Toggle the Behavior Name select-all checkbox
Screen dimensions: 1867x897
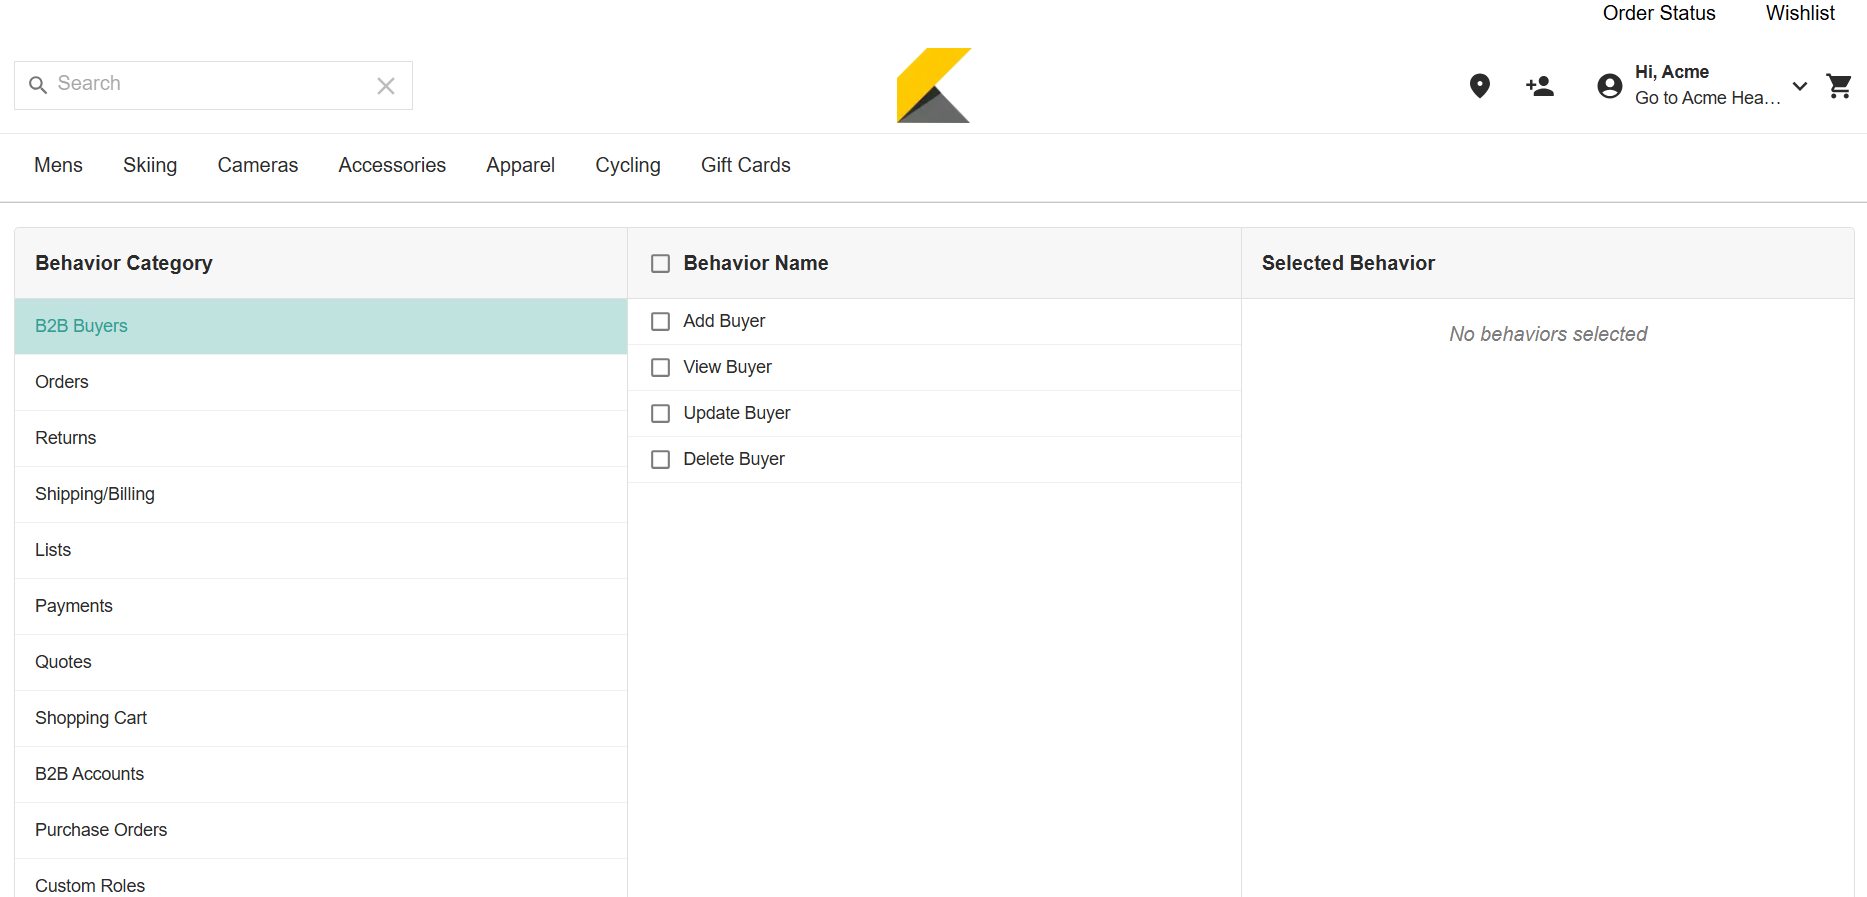[660, 264]
